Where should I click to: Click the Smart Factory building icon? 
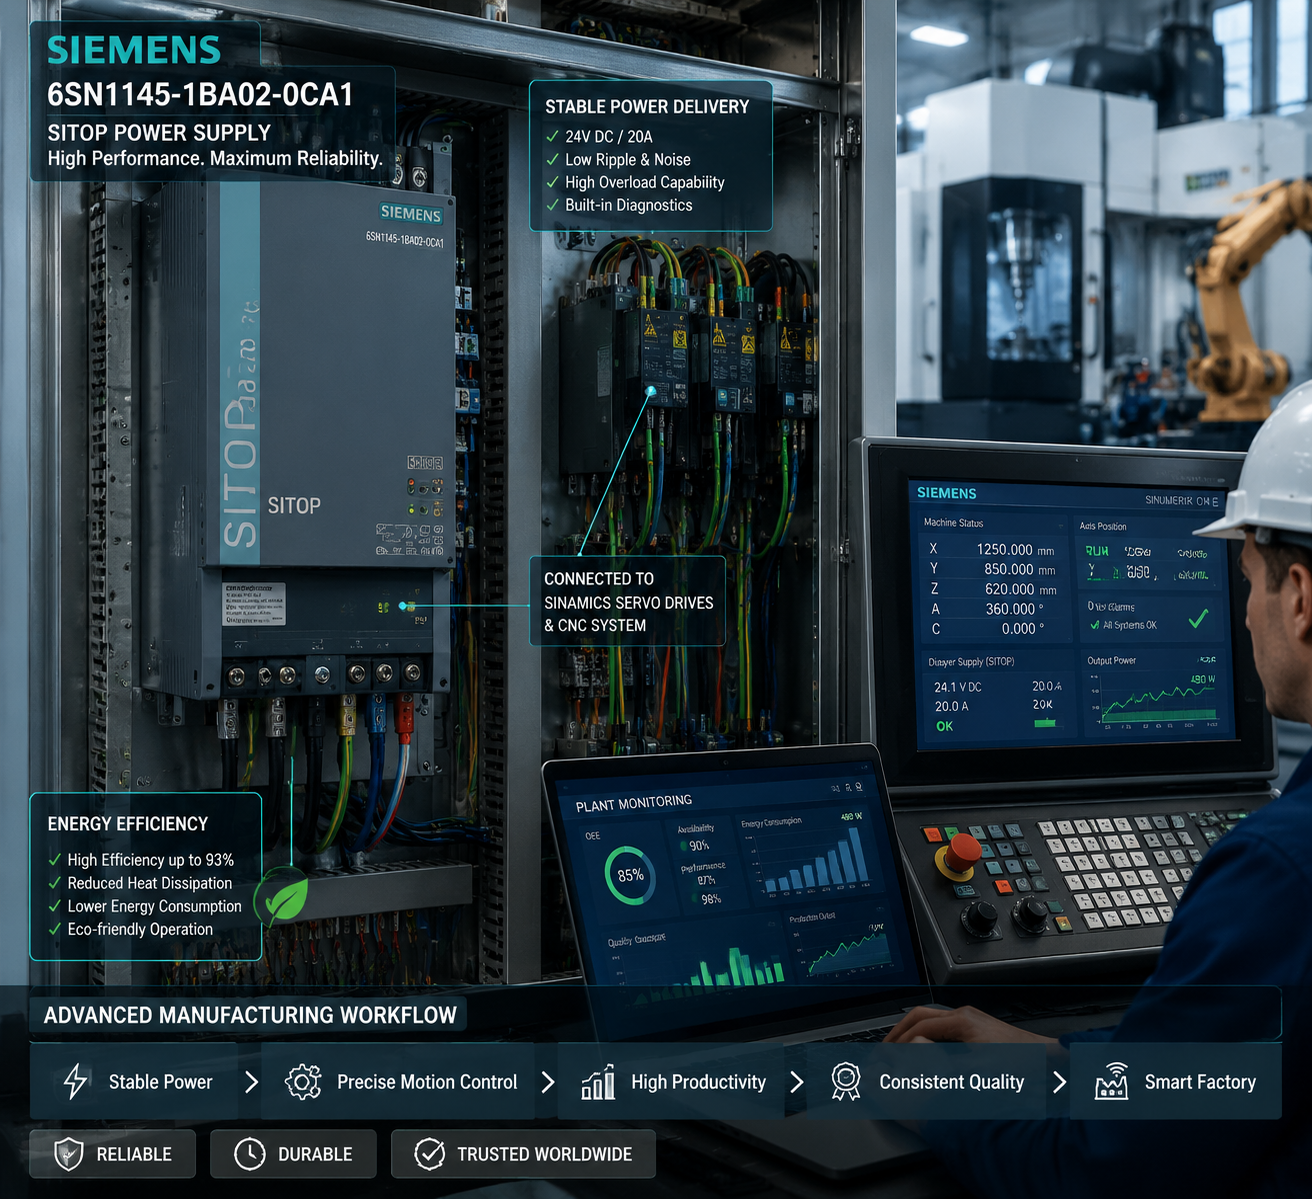(1112, 1082)
